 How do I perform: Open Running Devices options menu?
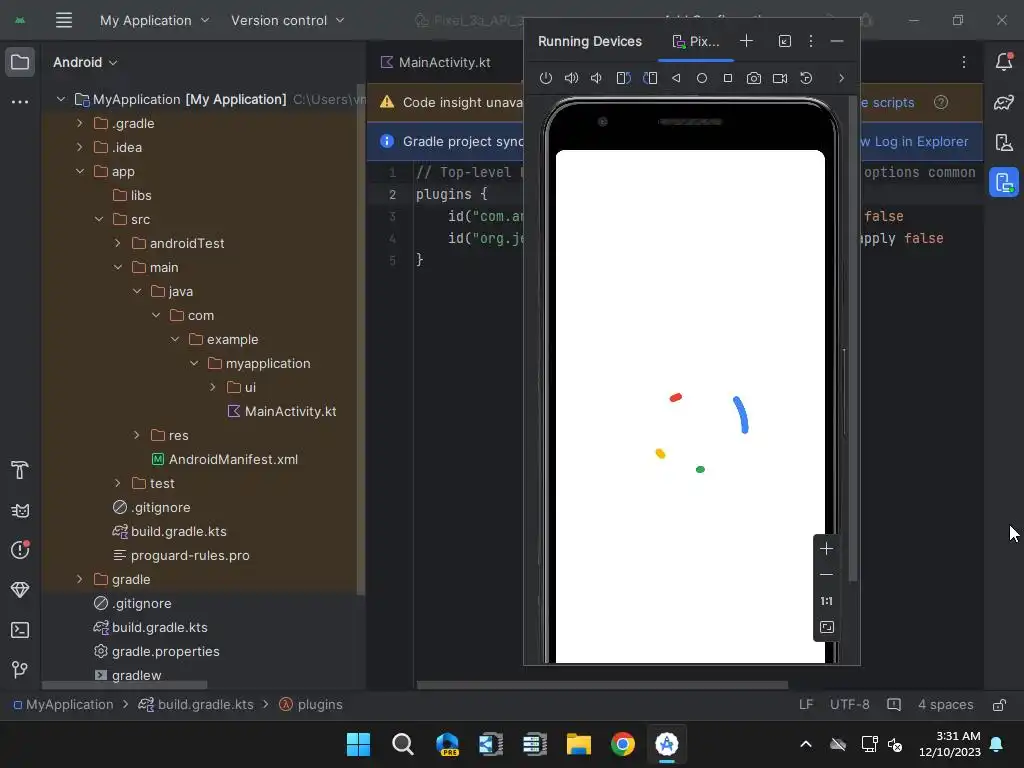810,41
